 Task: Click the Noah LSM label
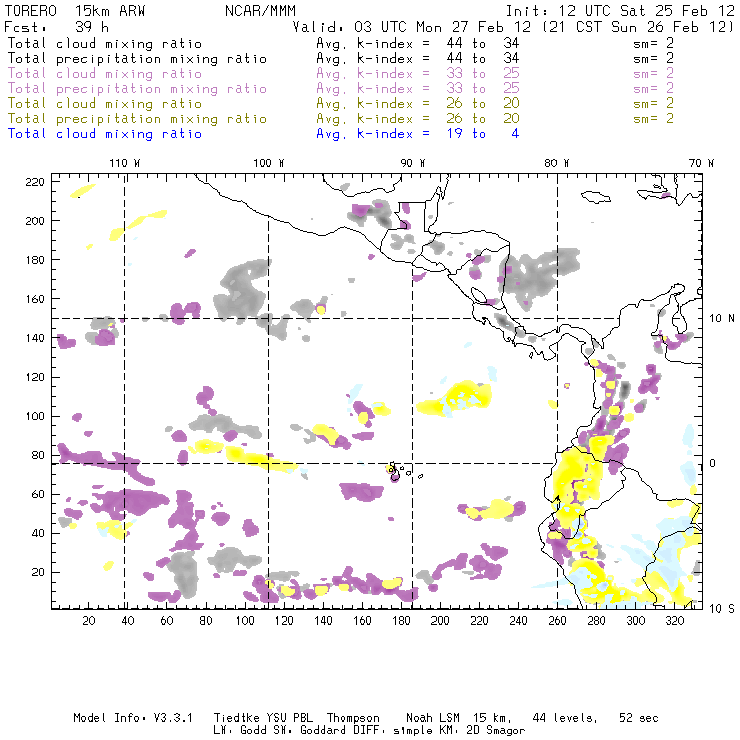[436, 718]
